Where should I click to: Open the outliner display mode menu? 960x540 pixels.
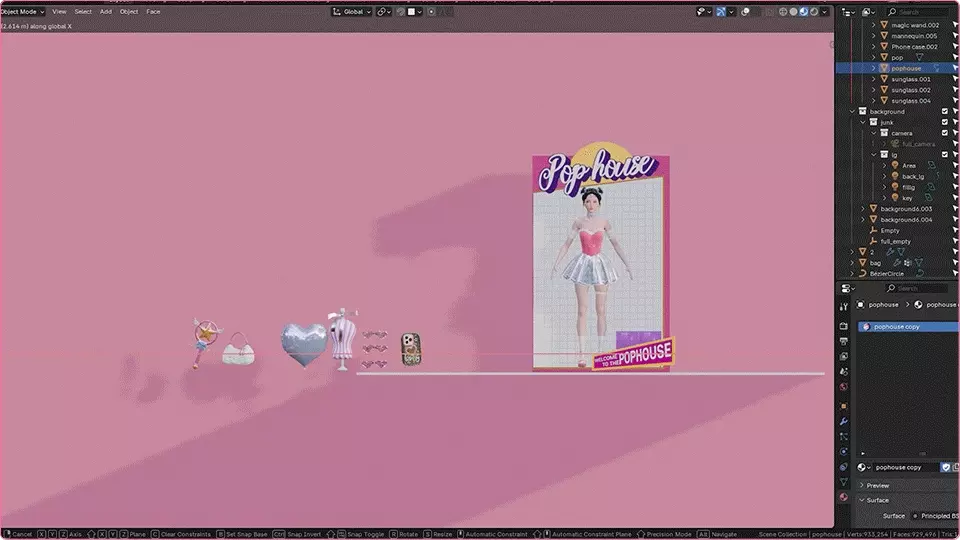coord(869,12)
